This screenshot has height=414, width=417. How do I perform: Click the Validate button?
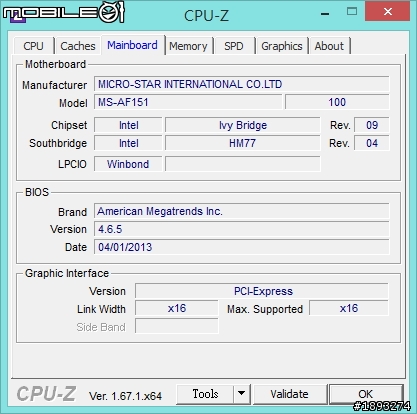coord(289,394)
